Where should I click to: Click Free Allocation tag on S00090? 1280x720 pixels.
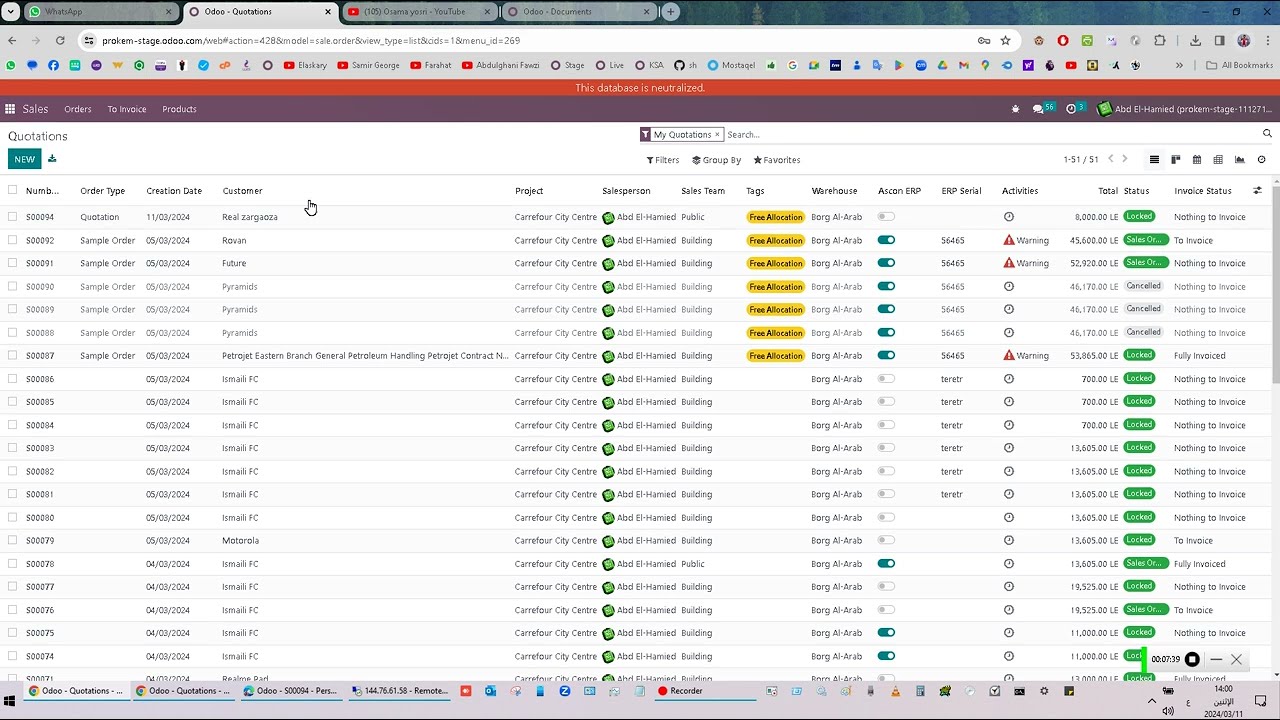tap(776, 287)
